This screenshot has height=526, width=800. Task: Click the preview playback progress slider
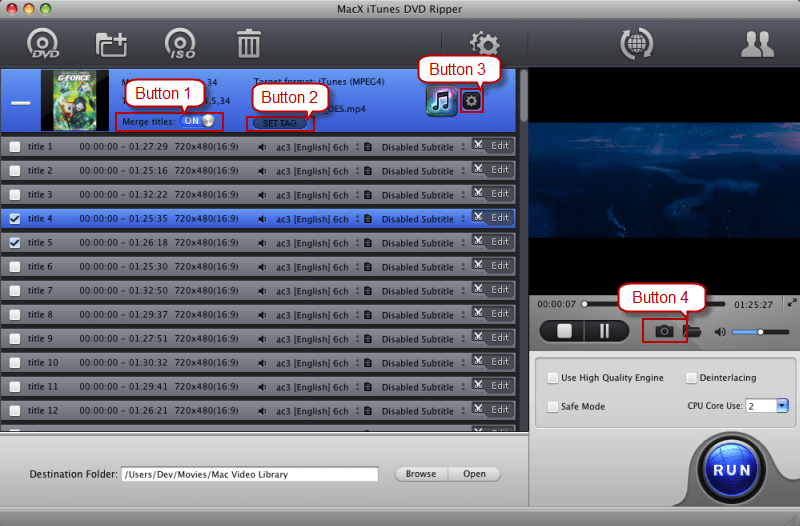click(654, 304)
